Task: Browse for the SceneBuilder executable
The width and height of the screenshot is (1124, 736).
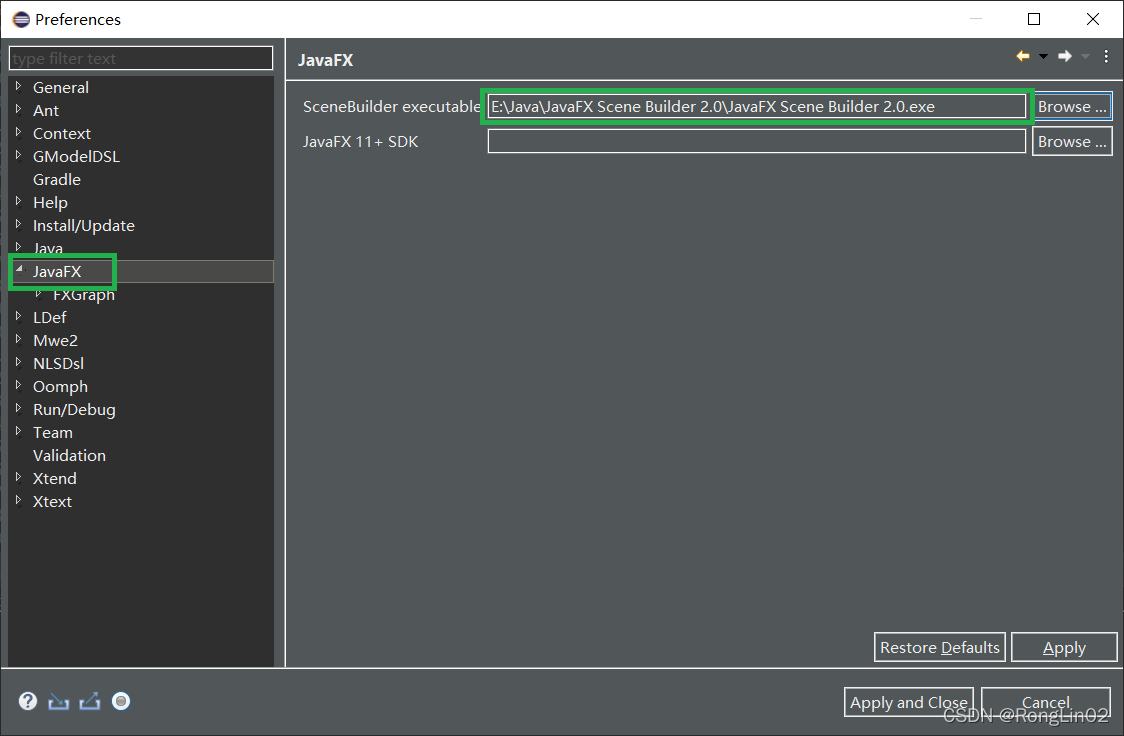Action: pos(1072,106)
